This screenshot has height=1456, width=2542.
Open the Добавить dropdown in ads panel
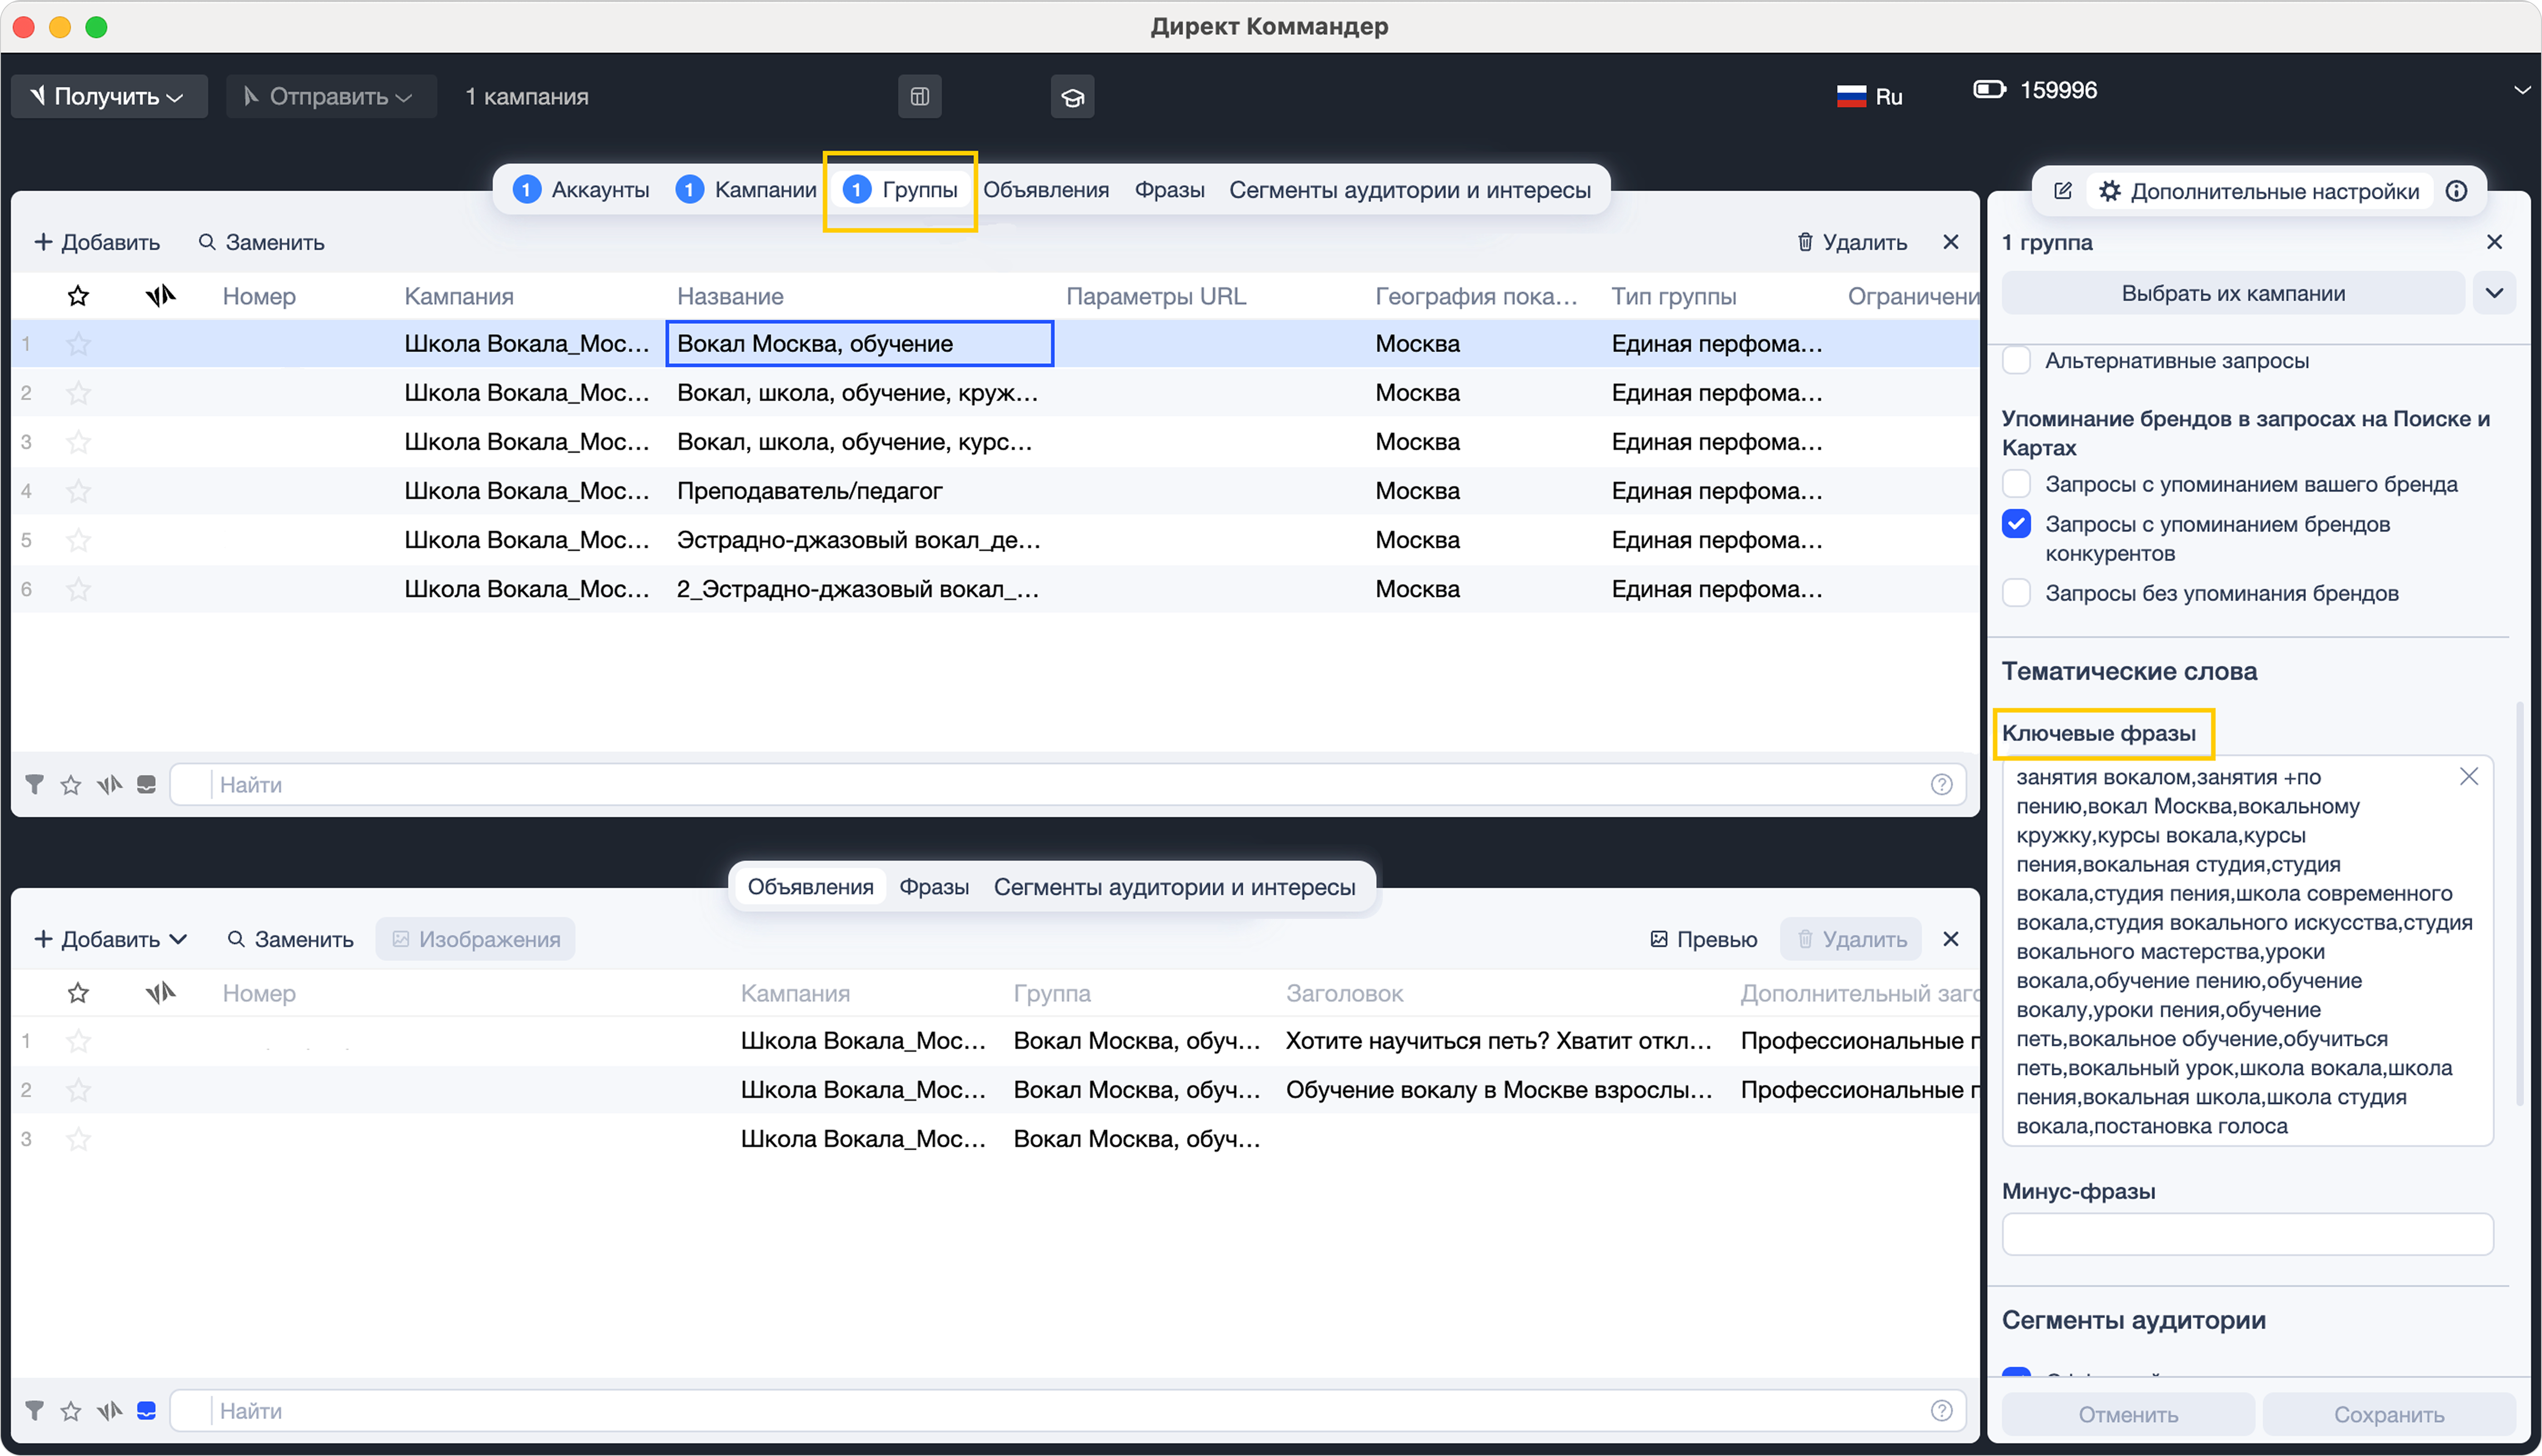pos(110,939)
